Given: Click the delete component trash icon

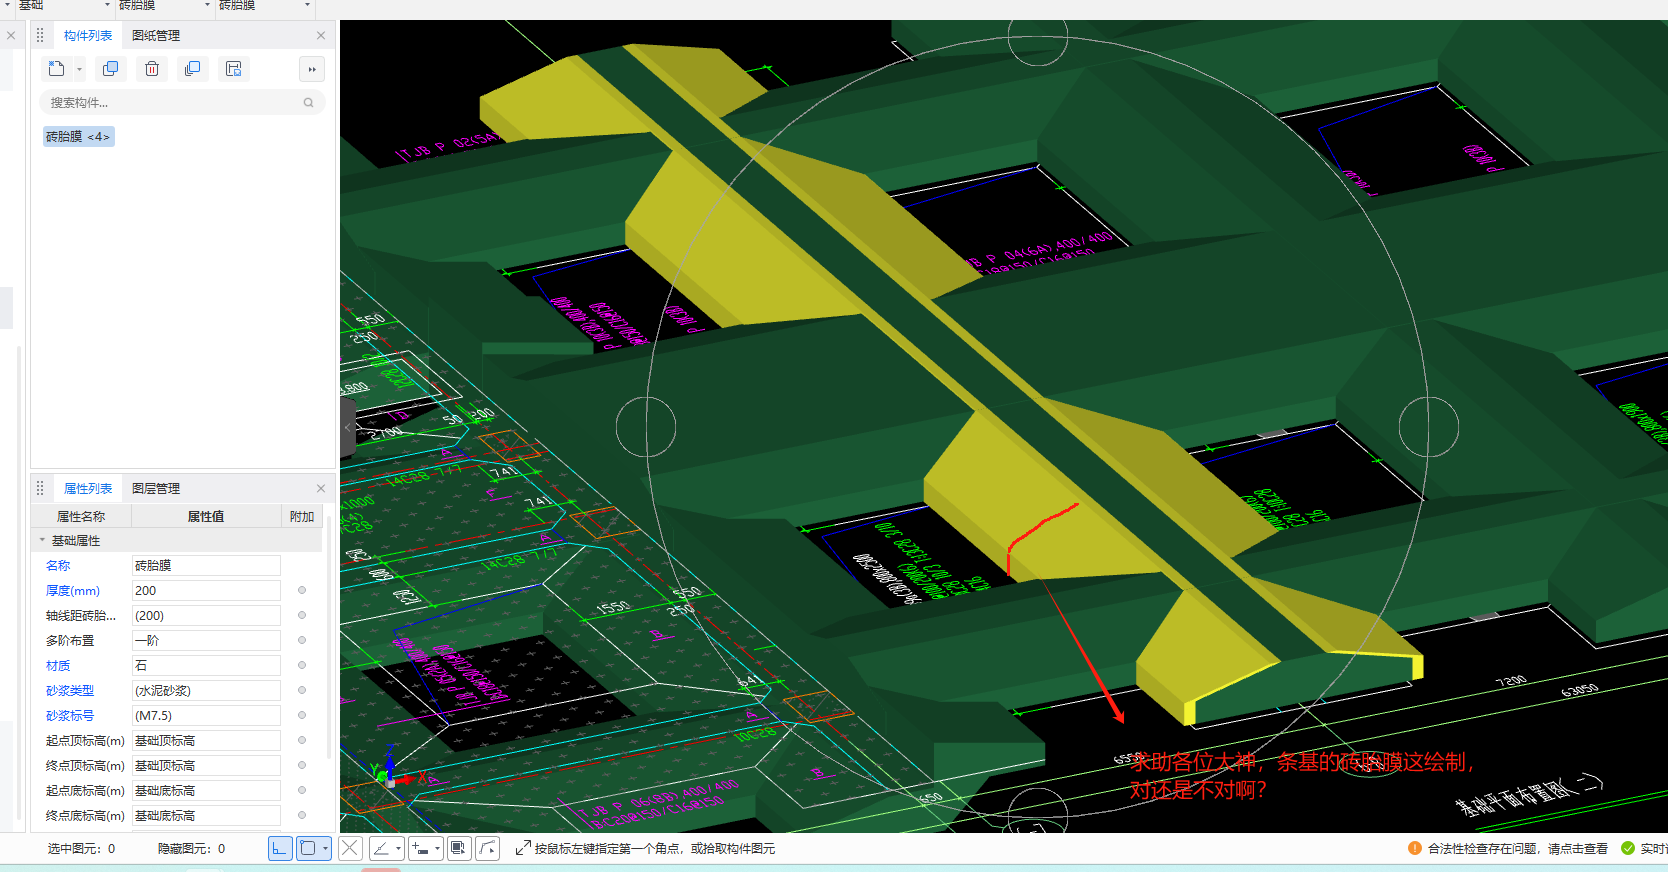Looking at the screenshot, I should tap(152, 69).
